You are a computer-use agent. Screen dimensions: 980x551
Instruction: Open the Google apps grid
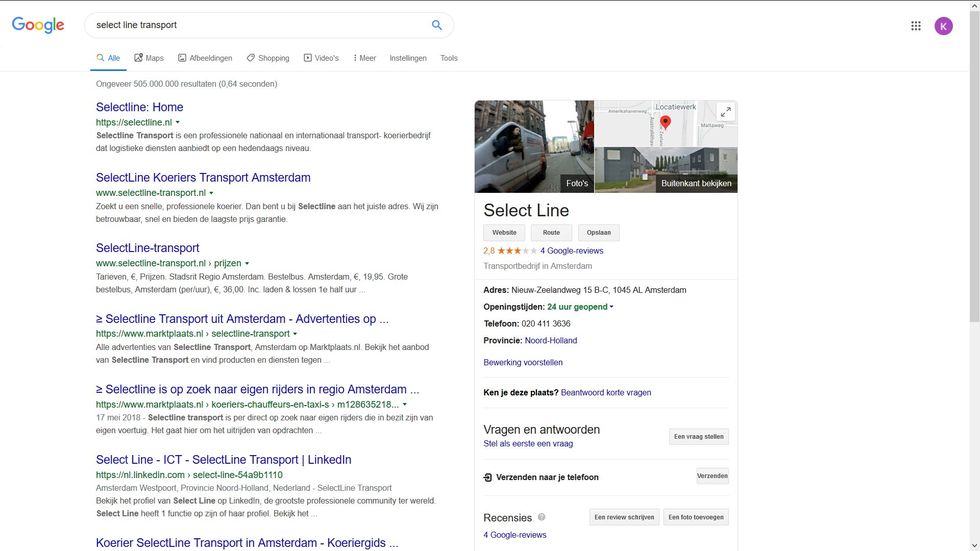(x=916, y=26)
